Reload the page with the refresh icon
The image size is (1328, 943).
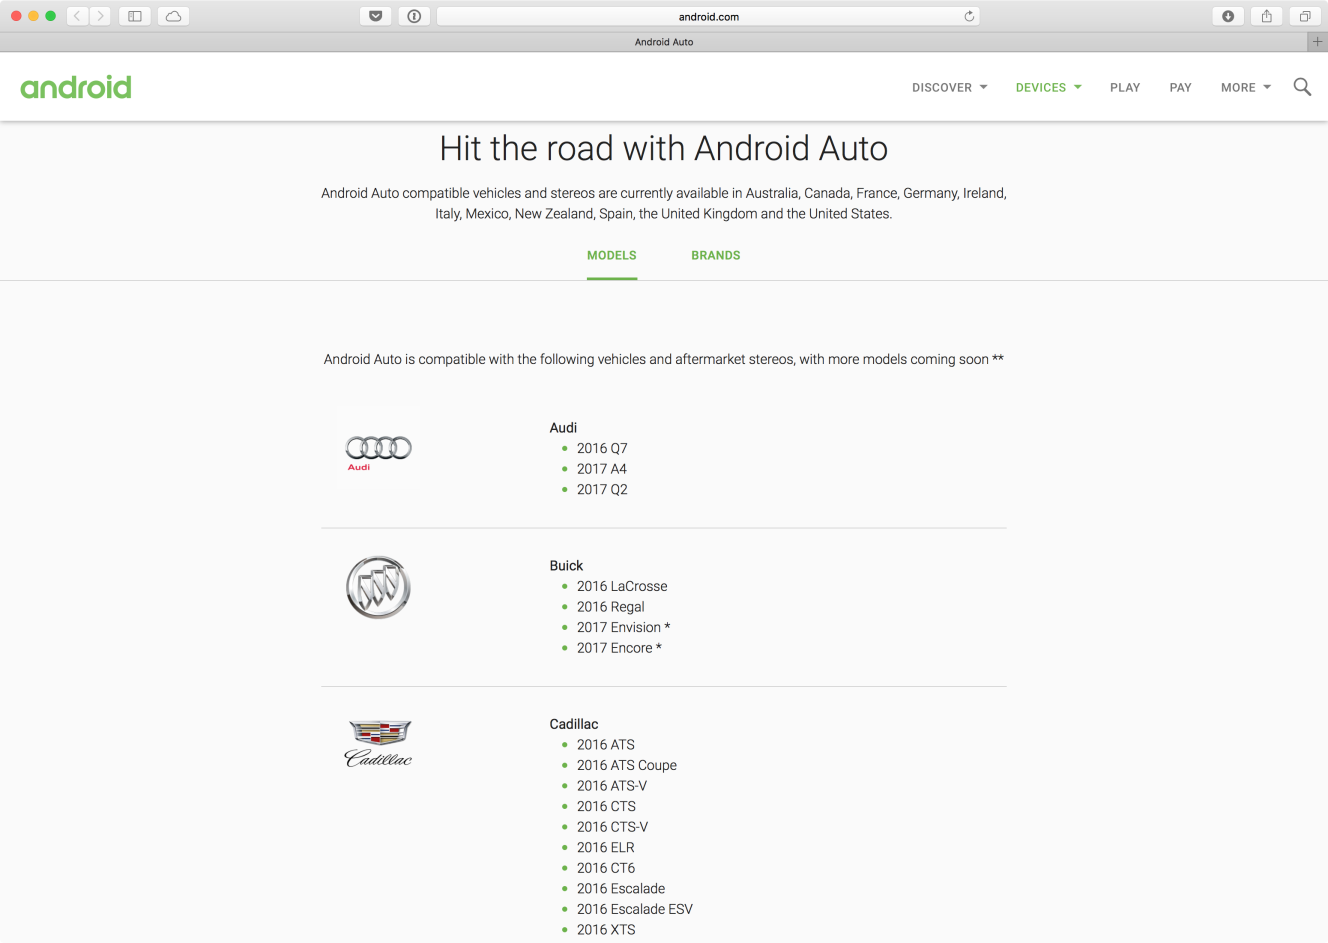pos(969,16)
